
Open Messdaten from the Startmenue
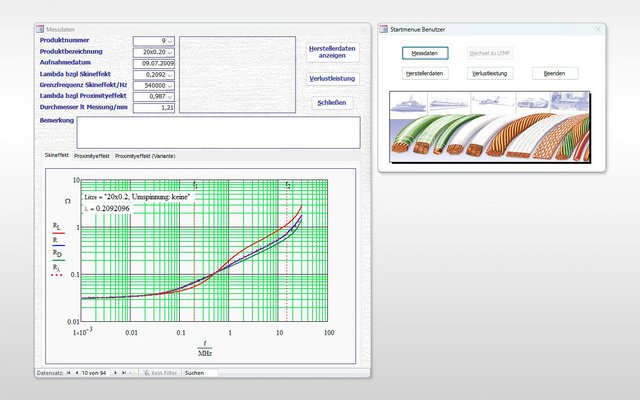coord(425,52)
